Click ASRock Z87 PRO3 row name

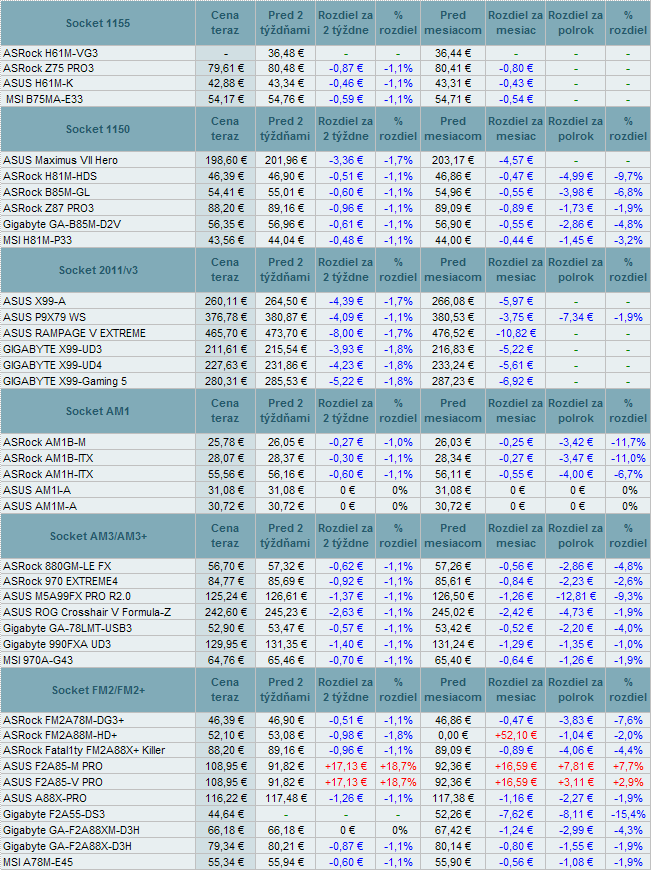48,209
